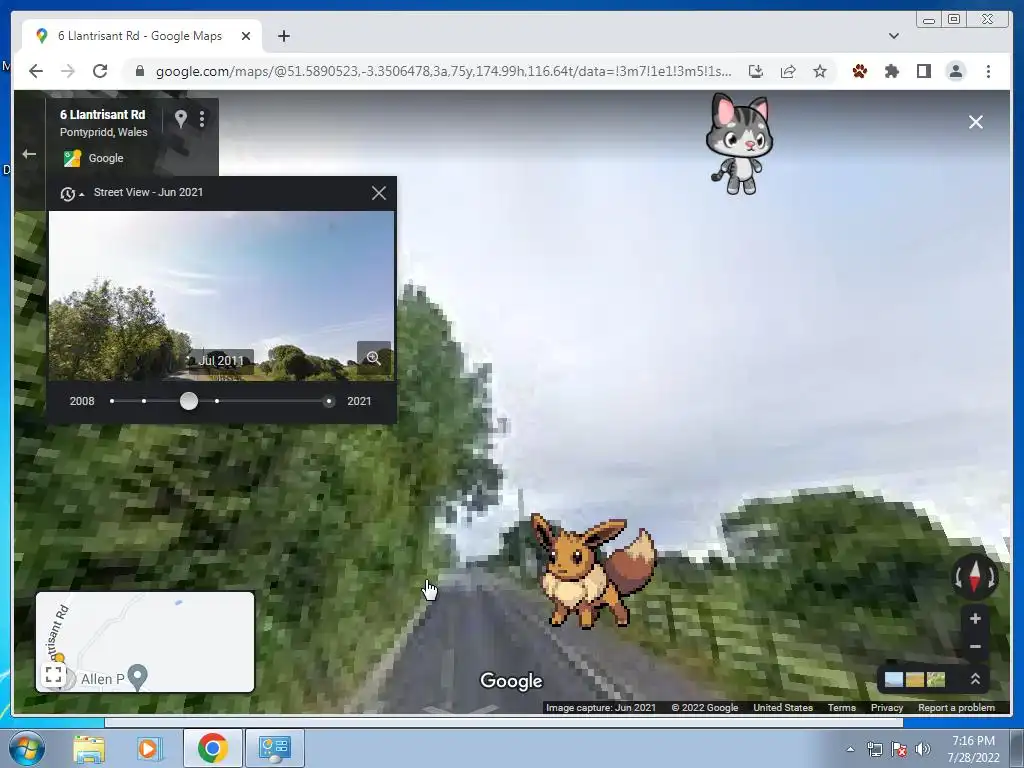The image size is (1024, 768).
Task: Show hidden system tray icons
Action: click(850, 750)
